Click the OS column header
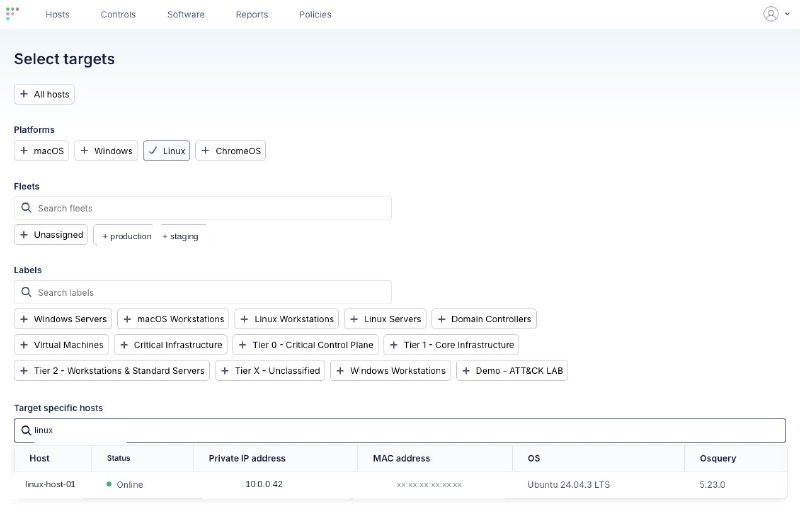 point(534,458)
